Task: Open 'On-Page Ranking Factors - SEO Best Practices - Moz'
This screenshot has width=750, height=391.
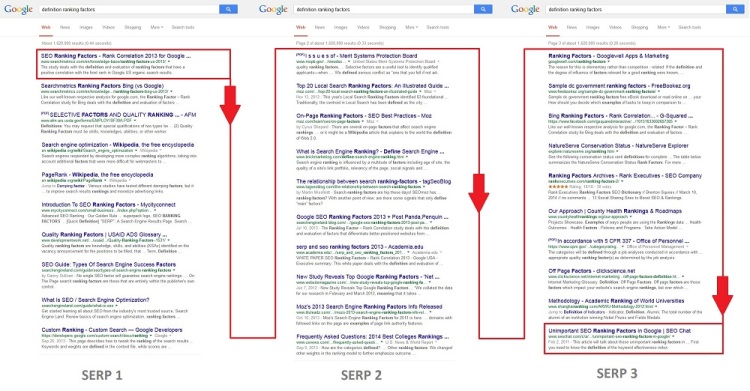Action: 364,116
